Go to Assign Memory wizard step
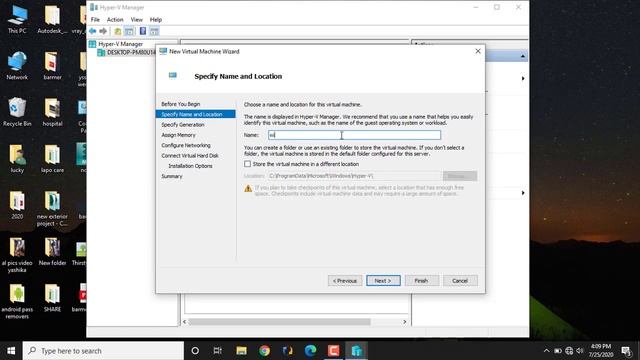This screenshot has height=360, width=640. point(178,135)
